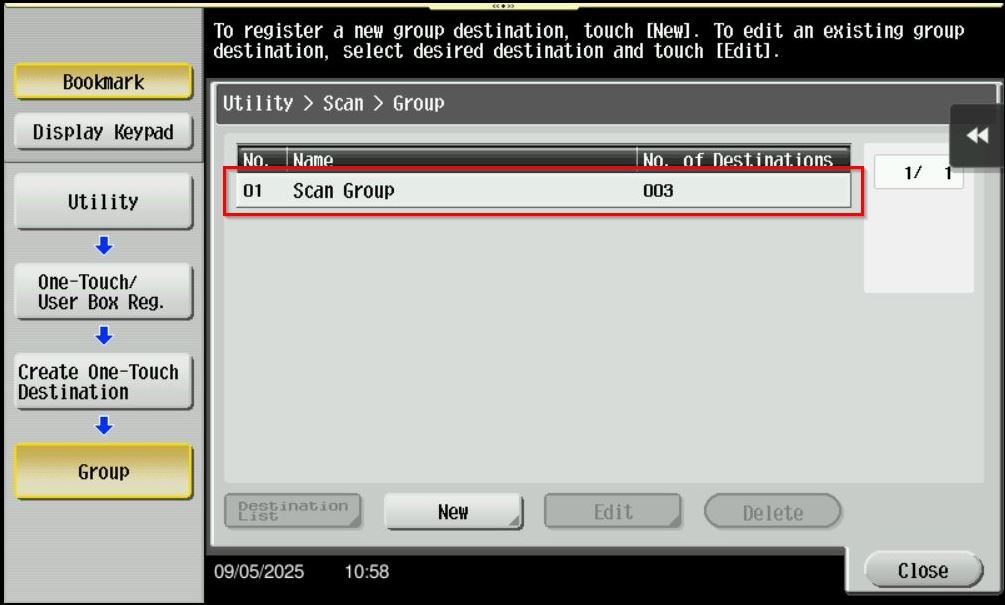The height and width of the screenshot is (605, 1005).
Task: Click the small handle at top center
Action: tap(502, 5)
